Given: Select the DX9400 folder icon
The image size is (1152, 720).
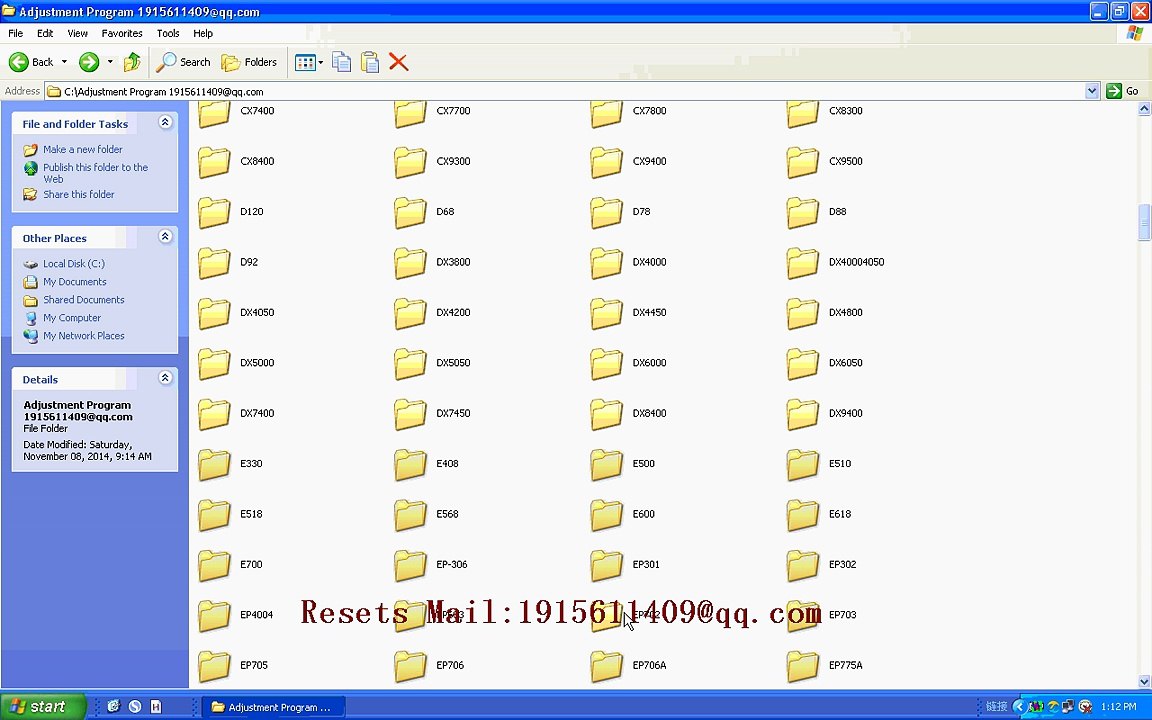Looking at the screenshot, I should [803, 414].
